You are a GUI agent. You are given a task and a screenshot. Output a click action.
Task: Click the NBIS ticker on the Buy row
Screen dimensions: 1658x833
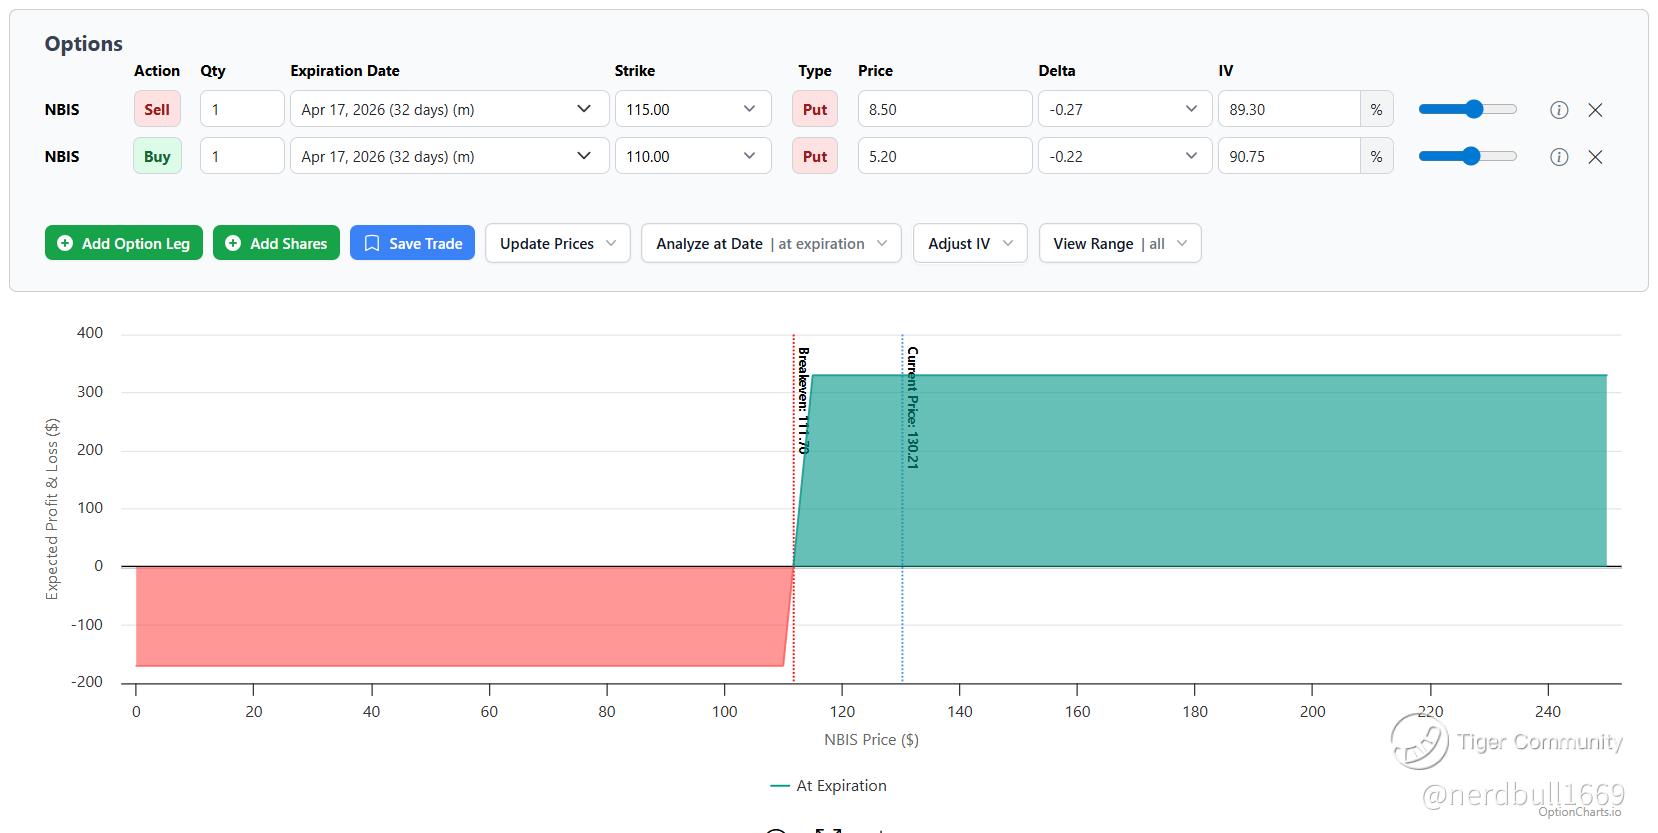(62, 156)
